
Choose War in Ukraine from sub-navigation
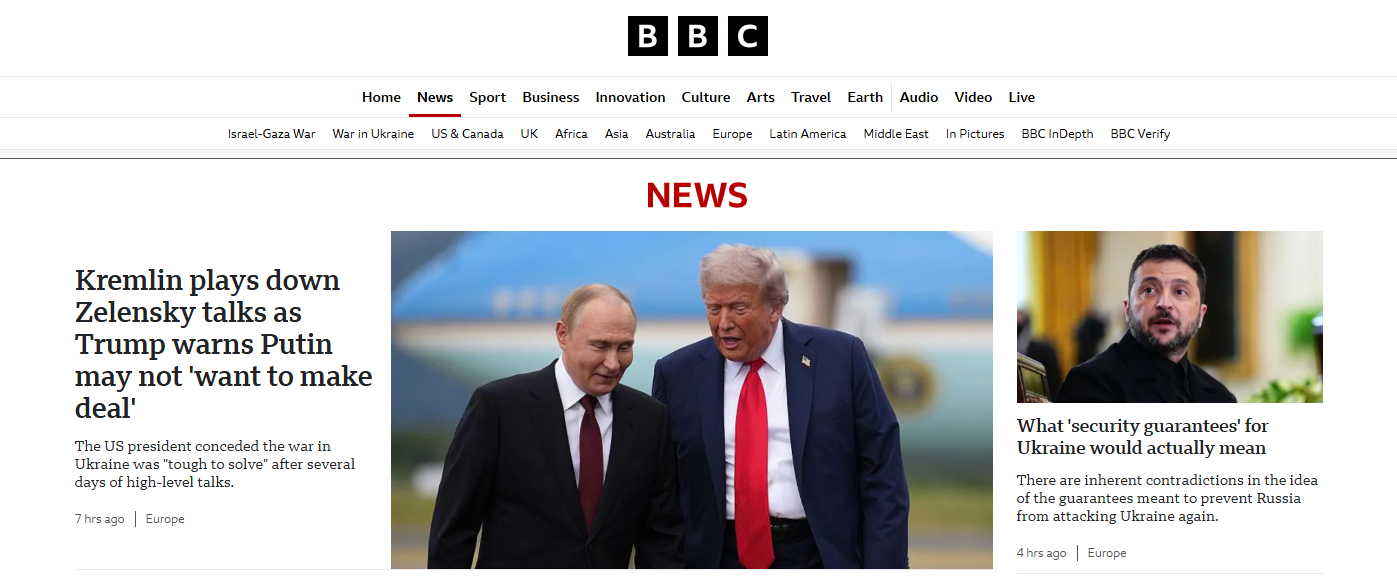pyautogui.click(x=373, y=134)
